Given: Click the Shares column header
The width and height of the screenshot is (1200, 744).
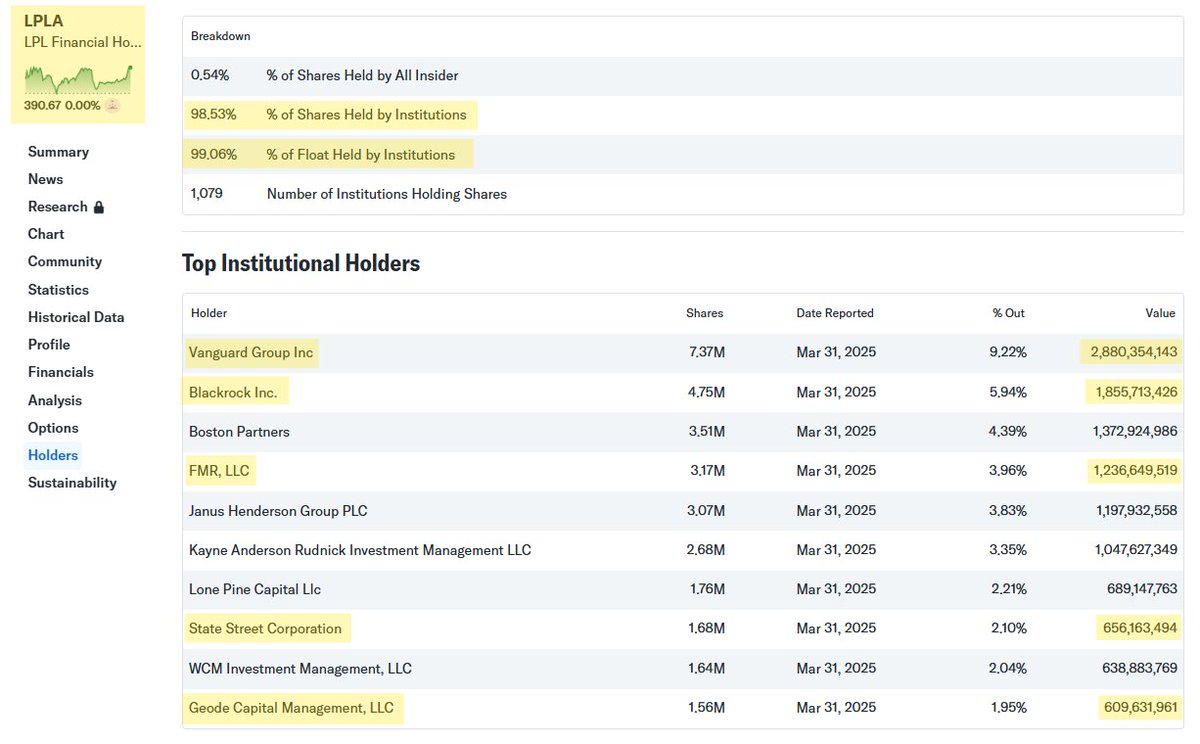Looking at the screenshot, I should 705,313.
